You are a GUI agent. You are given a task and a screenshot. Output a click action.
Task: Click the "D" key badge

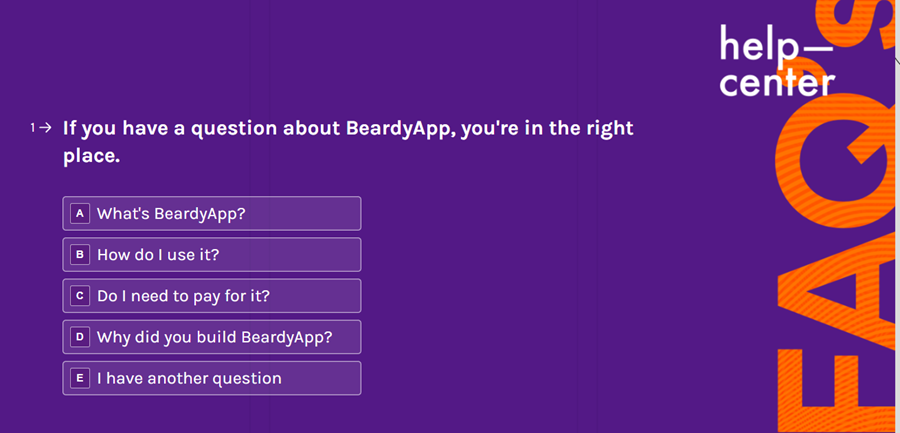pyautogui.click(x=80, y=337)
